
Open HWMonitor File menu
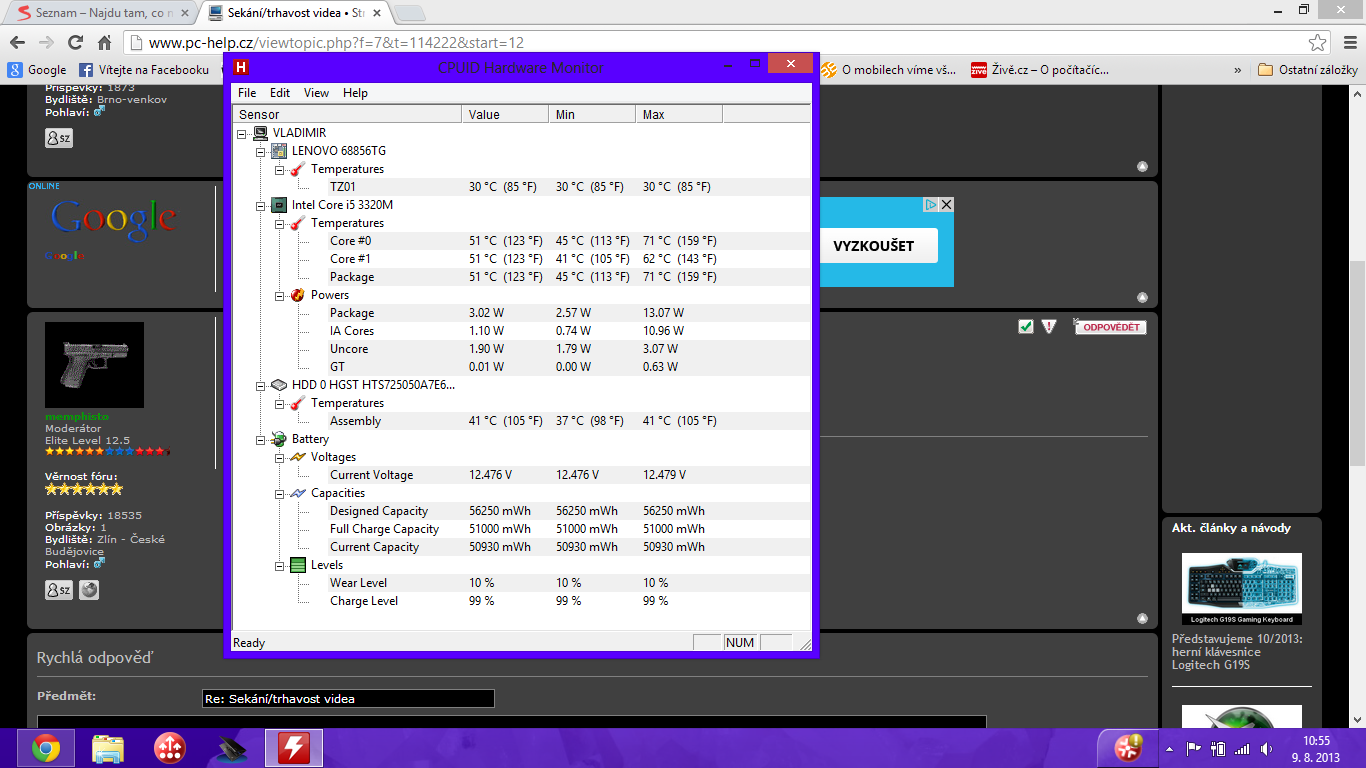click(x=247, y=93)
